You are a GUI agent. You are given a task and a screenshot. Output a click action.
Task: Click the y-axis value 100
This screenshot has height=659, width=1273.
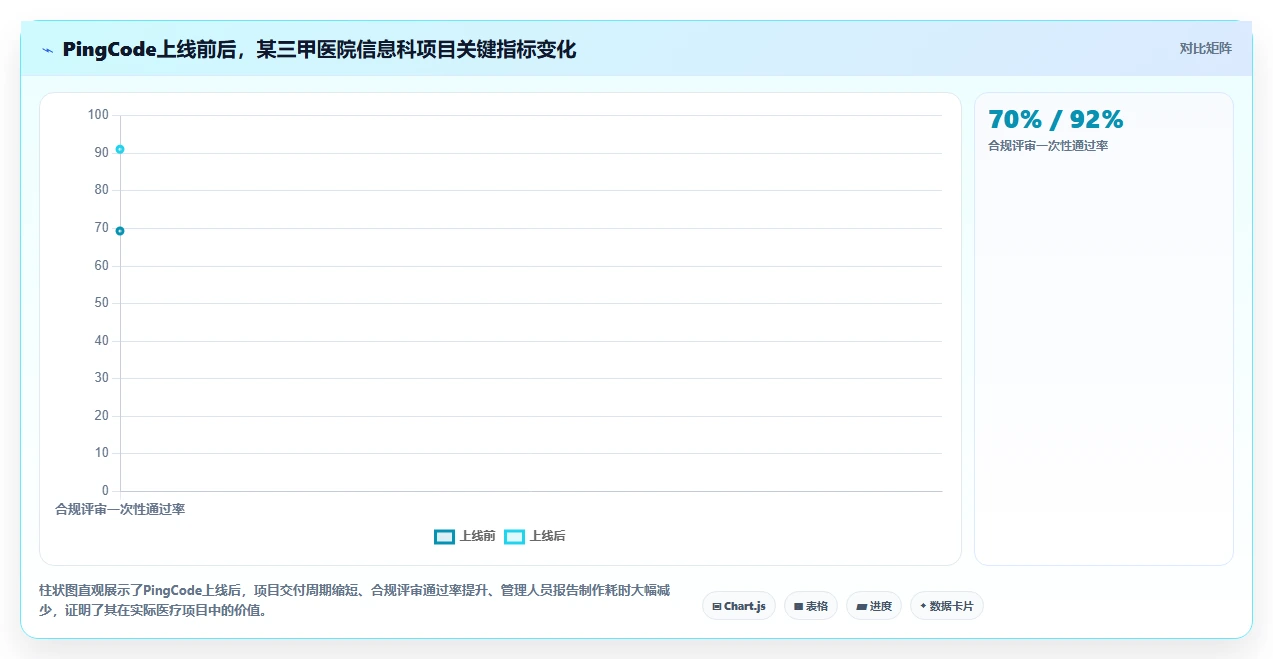(98, 115)
